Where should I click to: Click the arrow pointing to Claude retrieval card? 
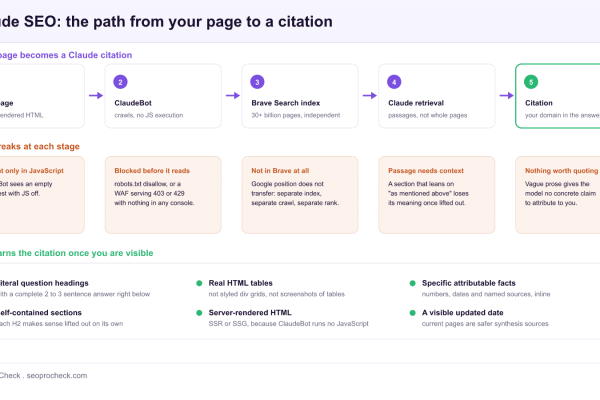(x=370, y=95)
